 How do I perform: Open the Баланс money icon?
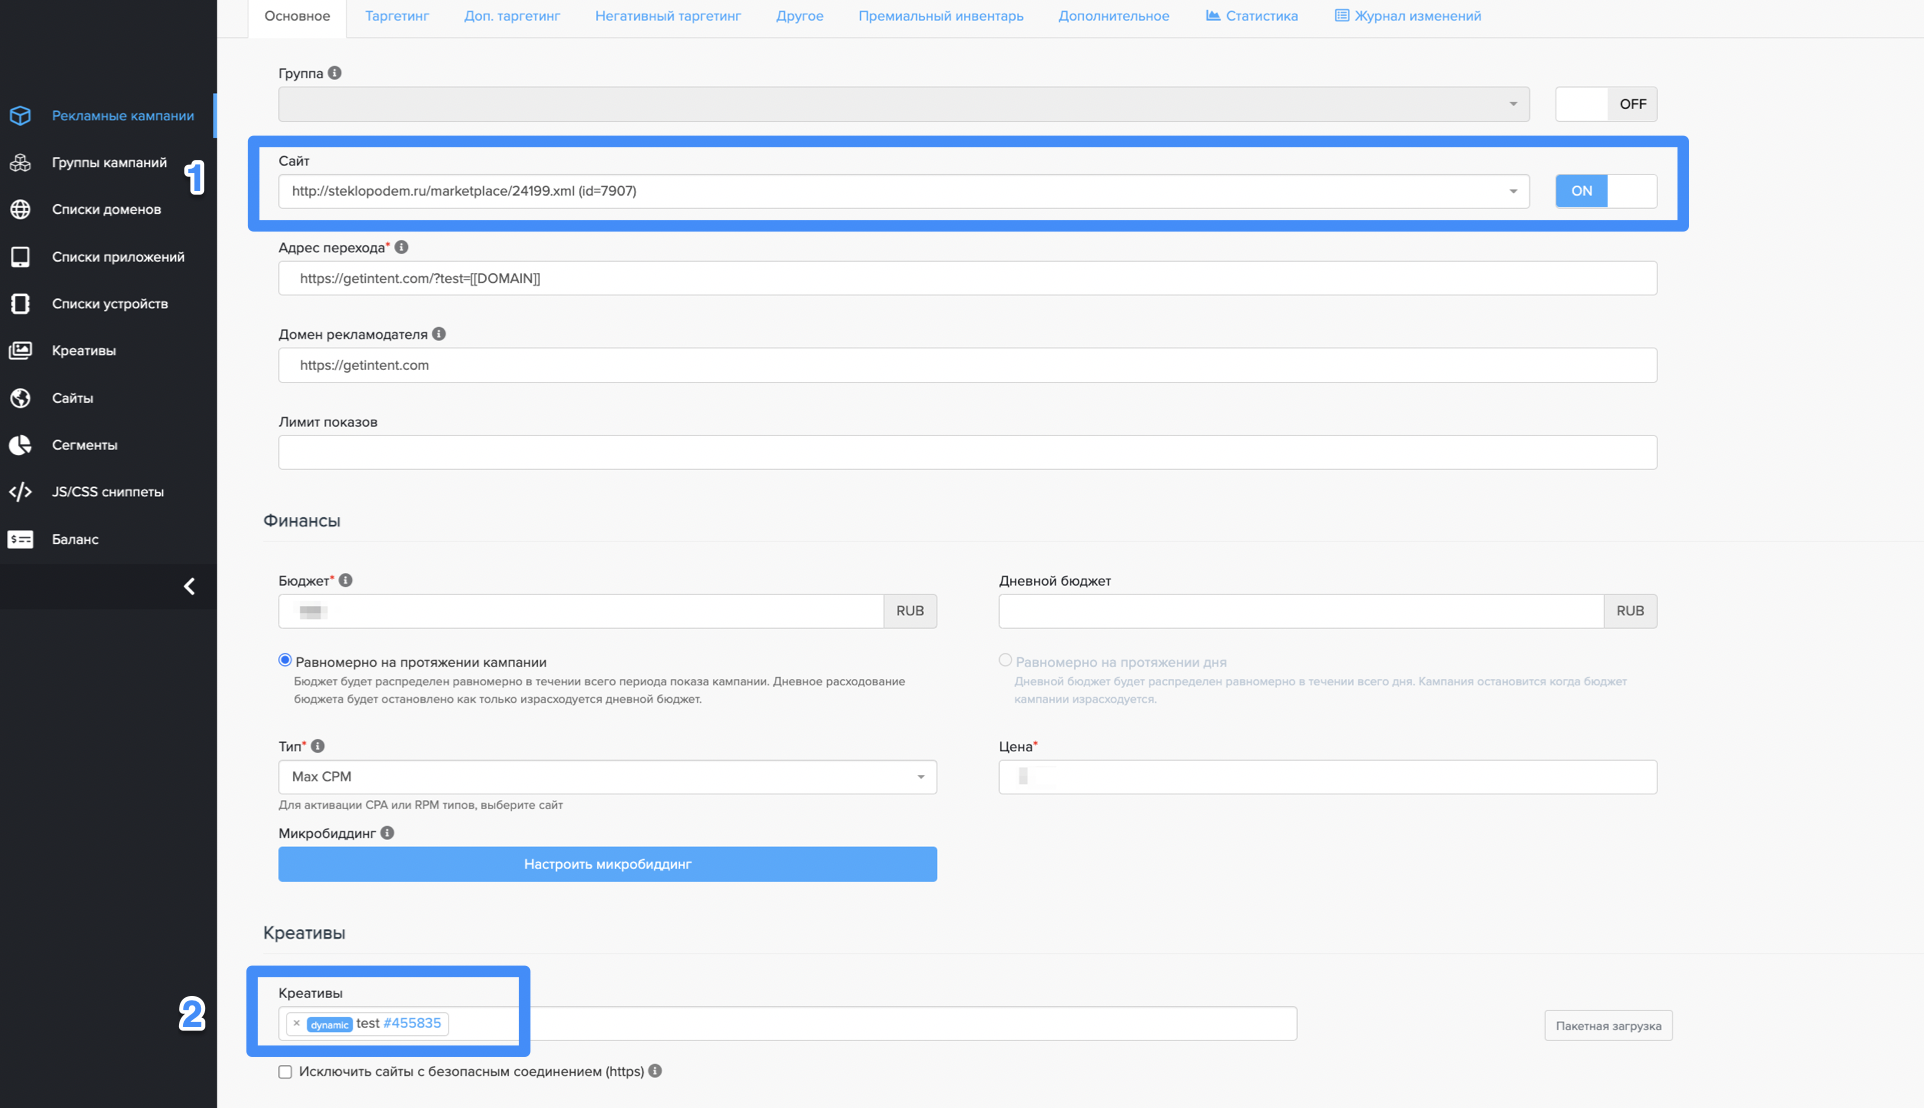(21, 539)
